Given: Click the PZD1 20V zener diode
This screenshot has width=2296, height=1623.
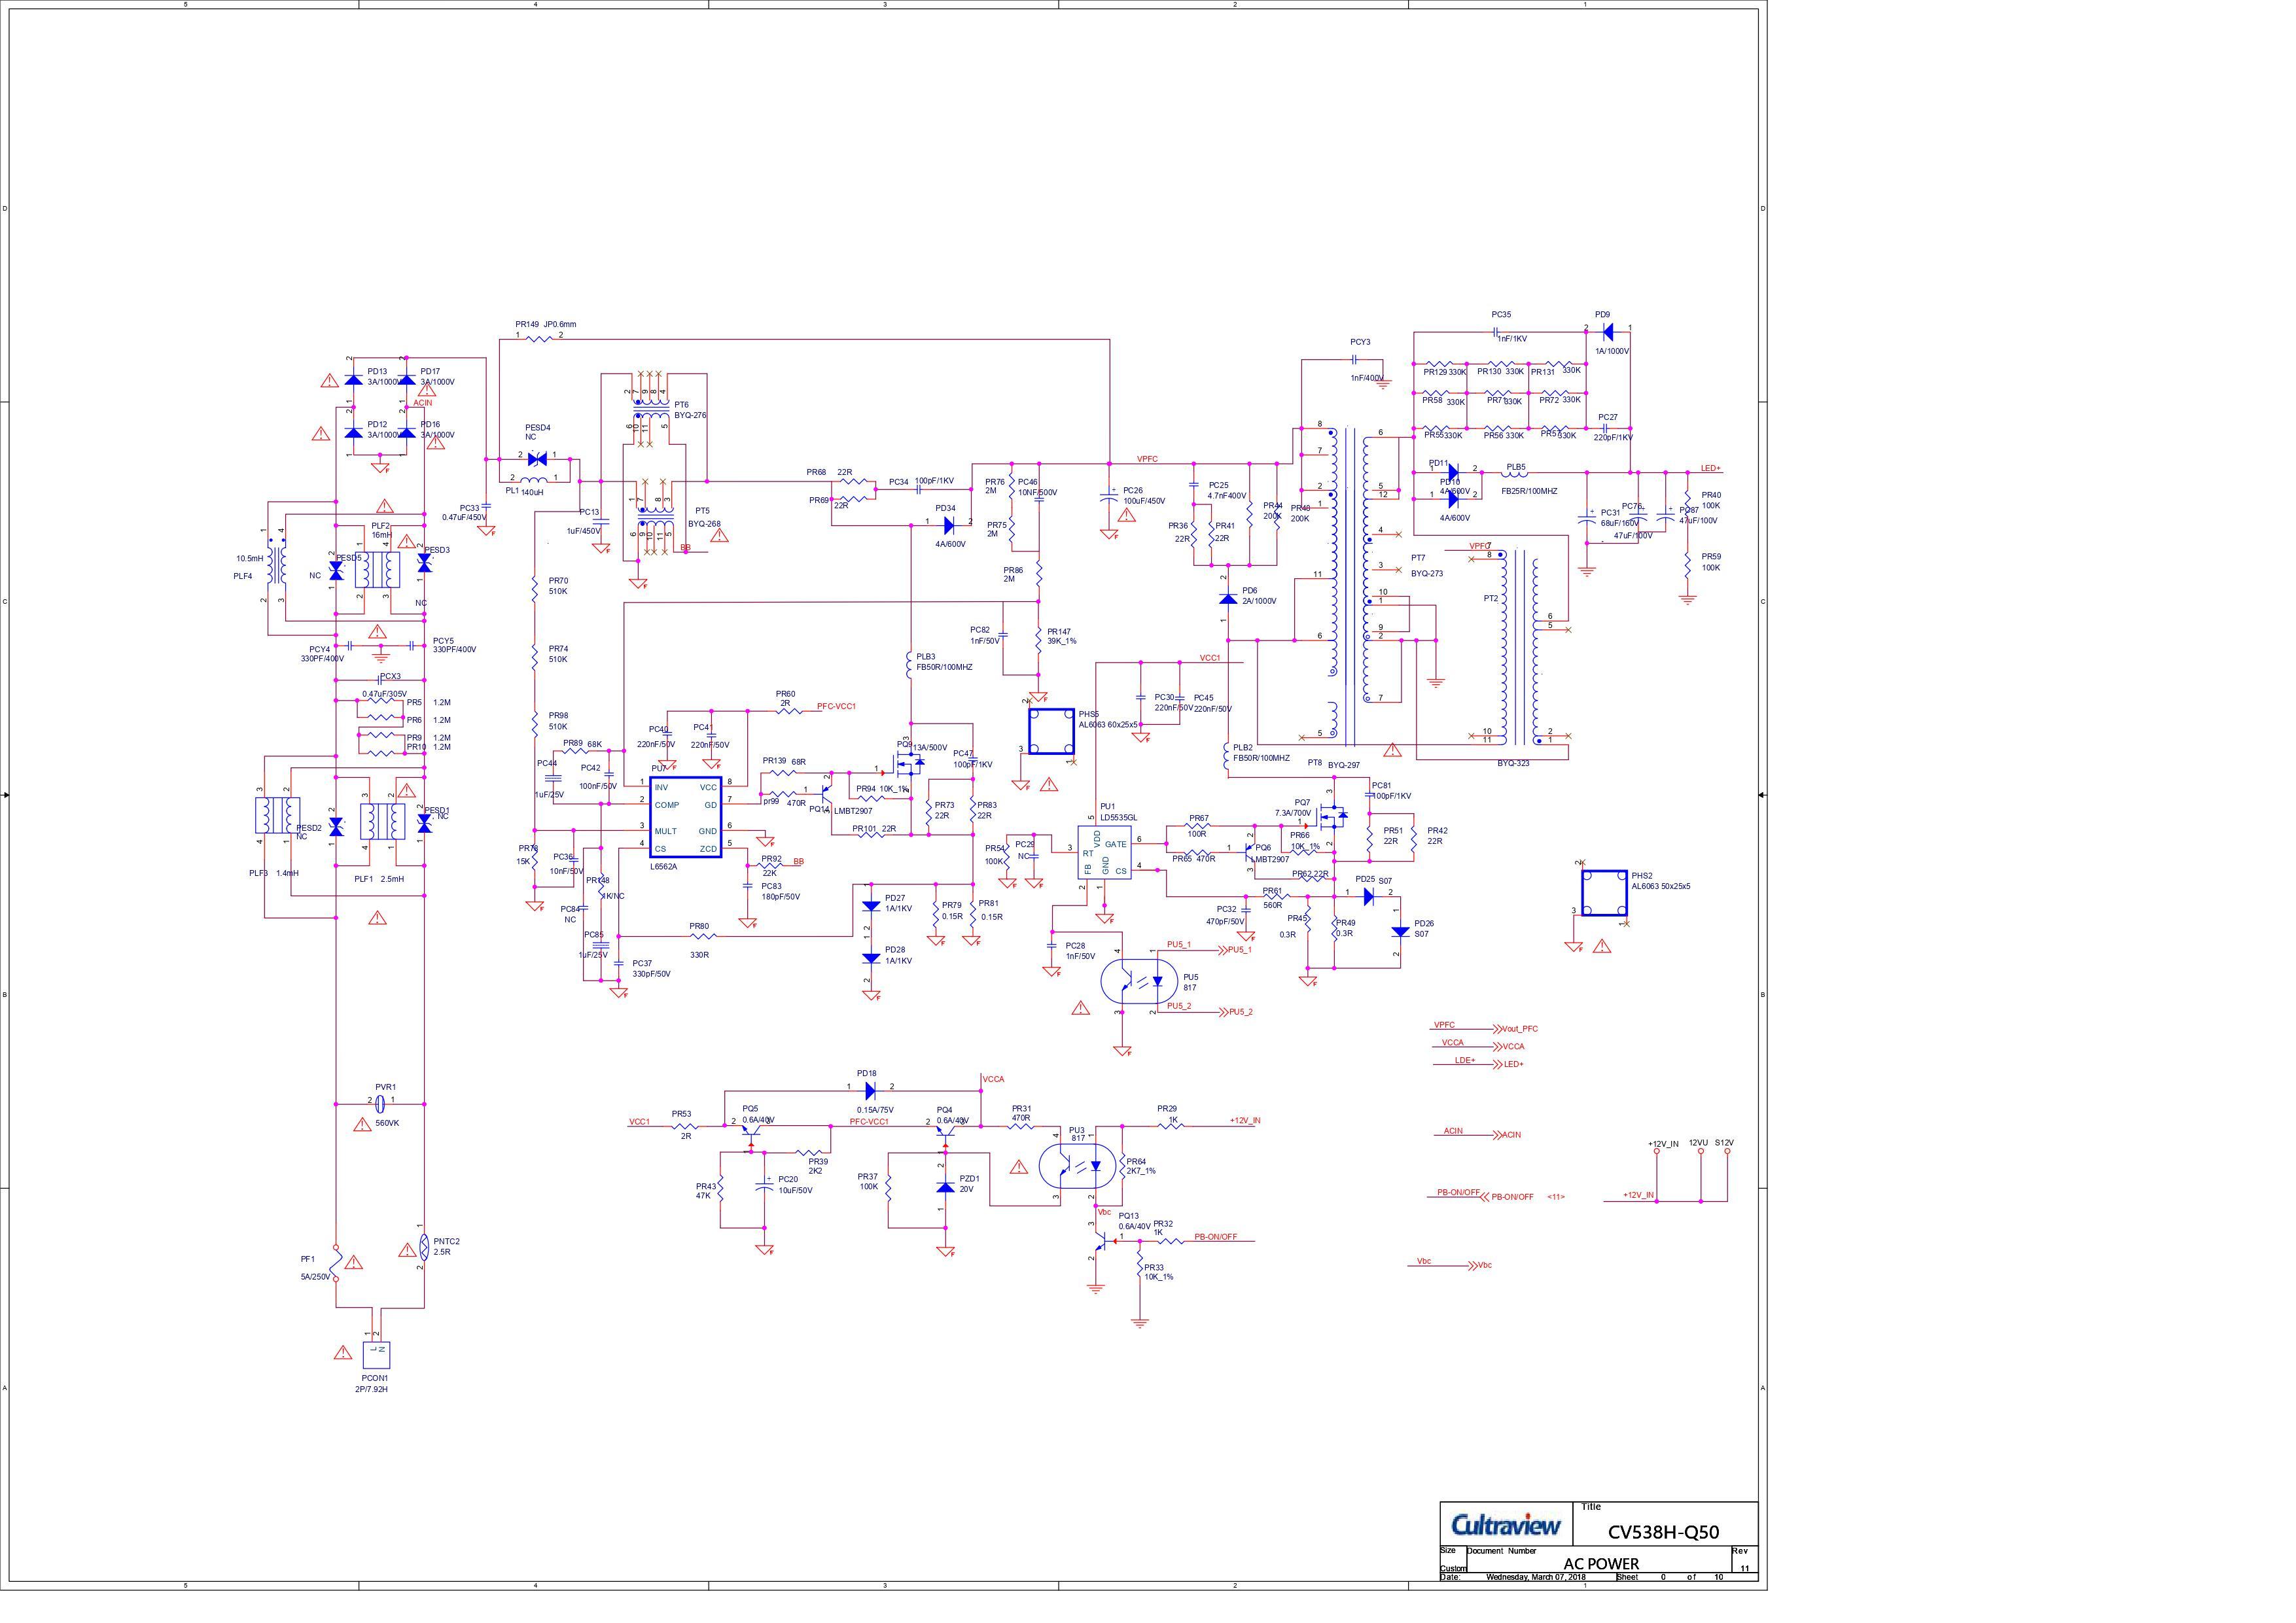Looking at the screenshot, I should [x=944, y=1187].
